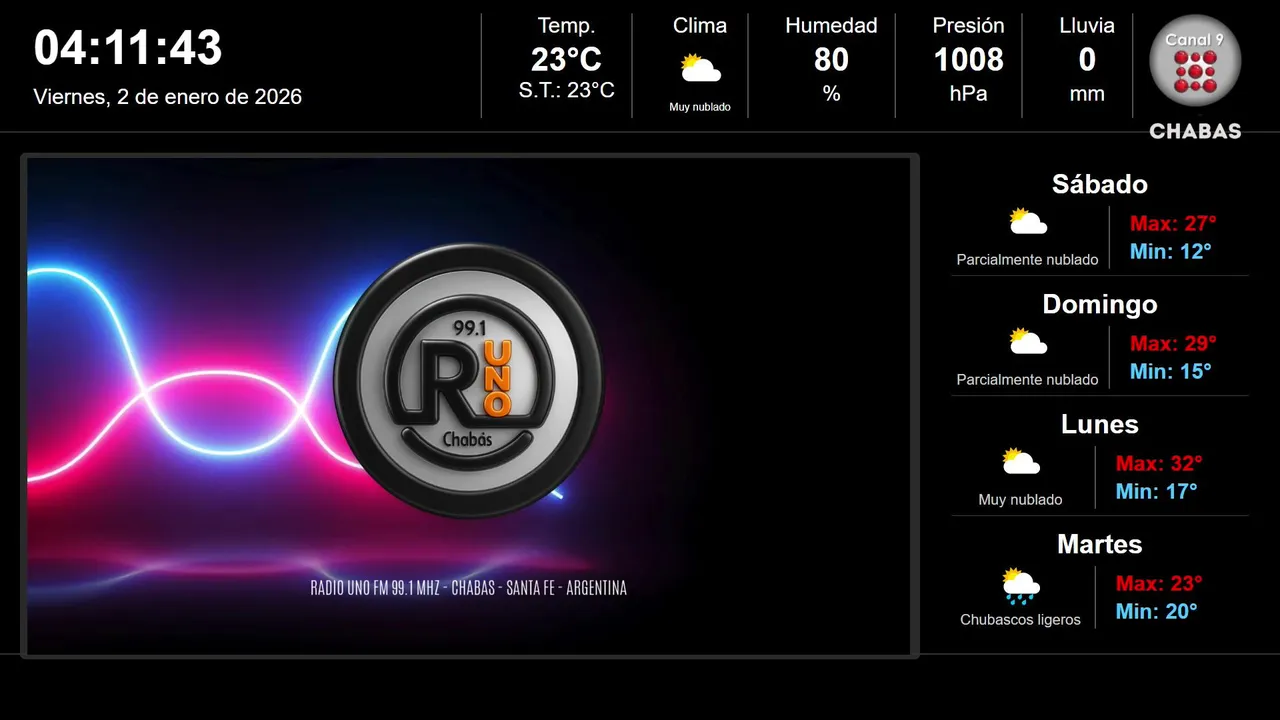Click the Presión heading
The image size is (1280, 720).
968,26
